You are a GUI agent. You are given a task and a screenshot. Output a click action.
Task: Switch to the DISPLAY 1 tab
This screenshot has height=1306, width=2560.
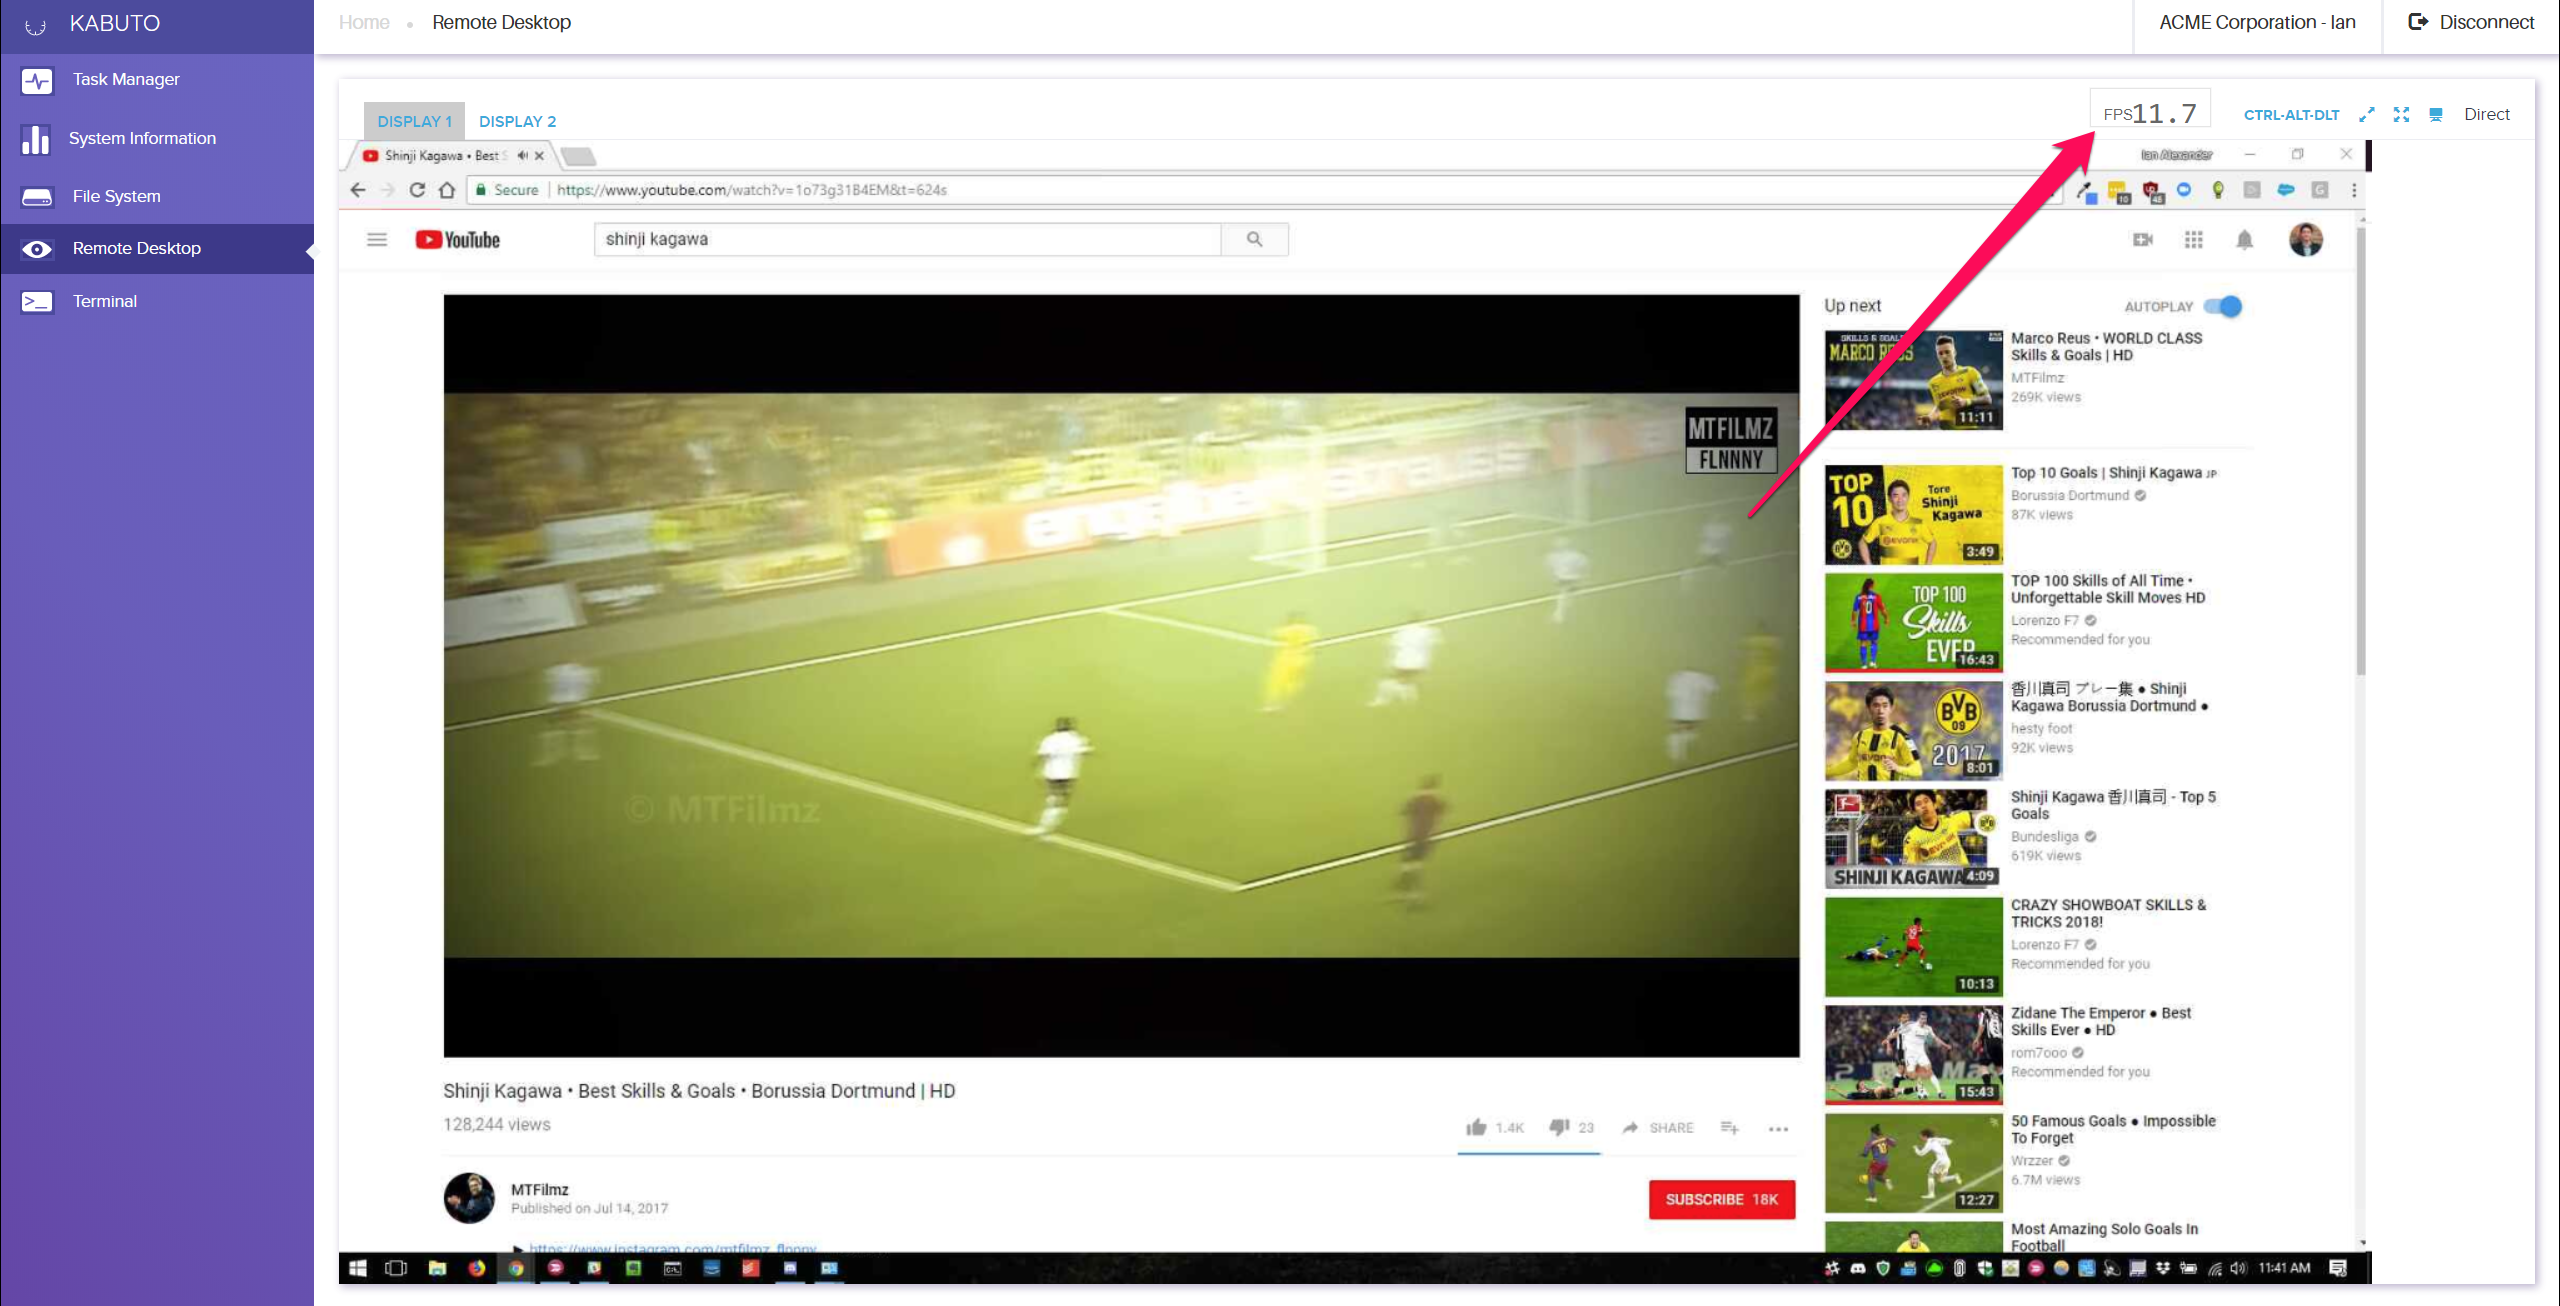click(414, 121)
